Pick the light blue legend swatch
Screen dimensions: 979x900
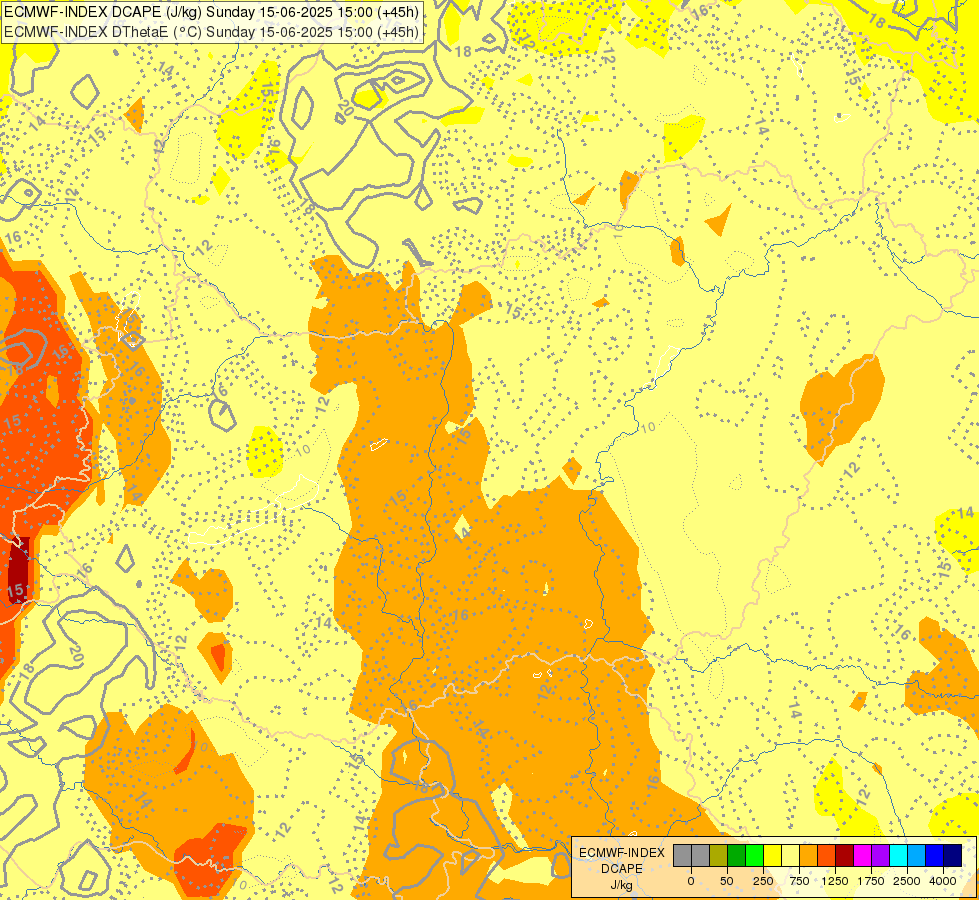click(x=917, y=855)
